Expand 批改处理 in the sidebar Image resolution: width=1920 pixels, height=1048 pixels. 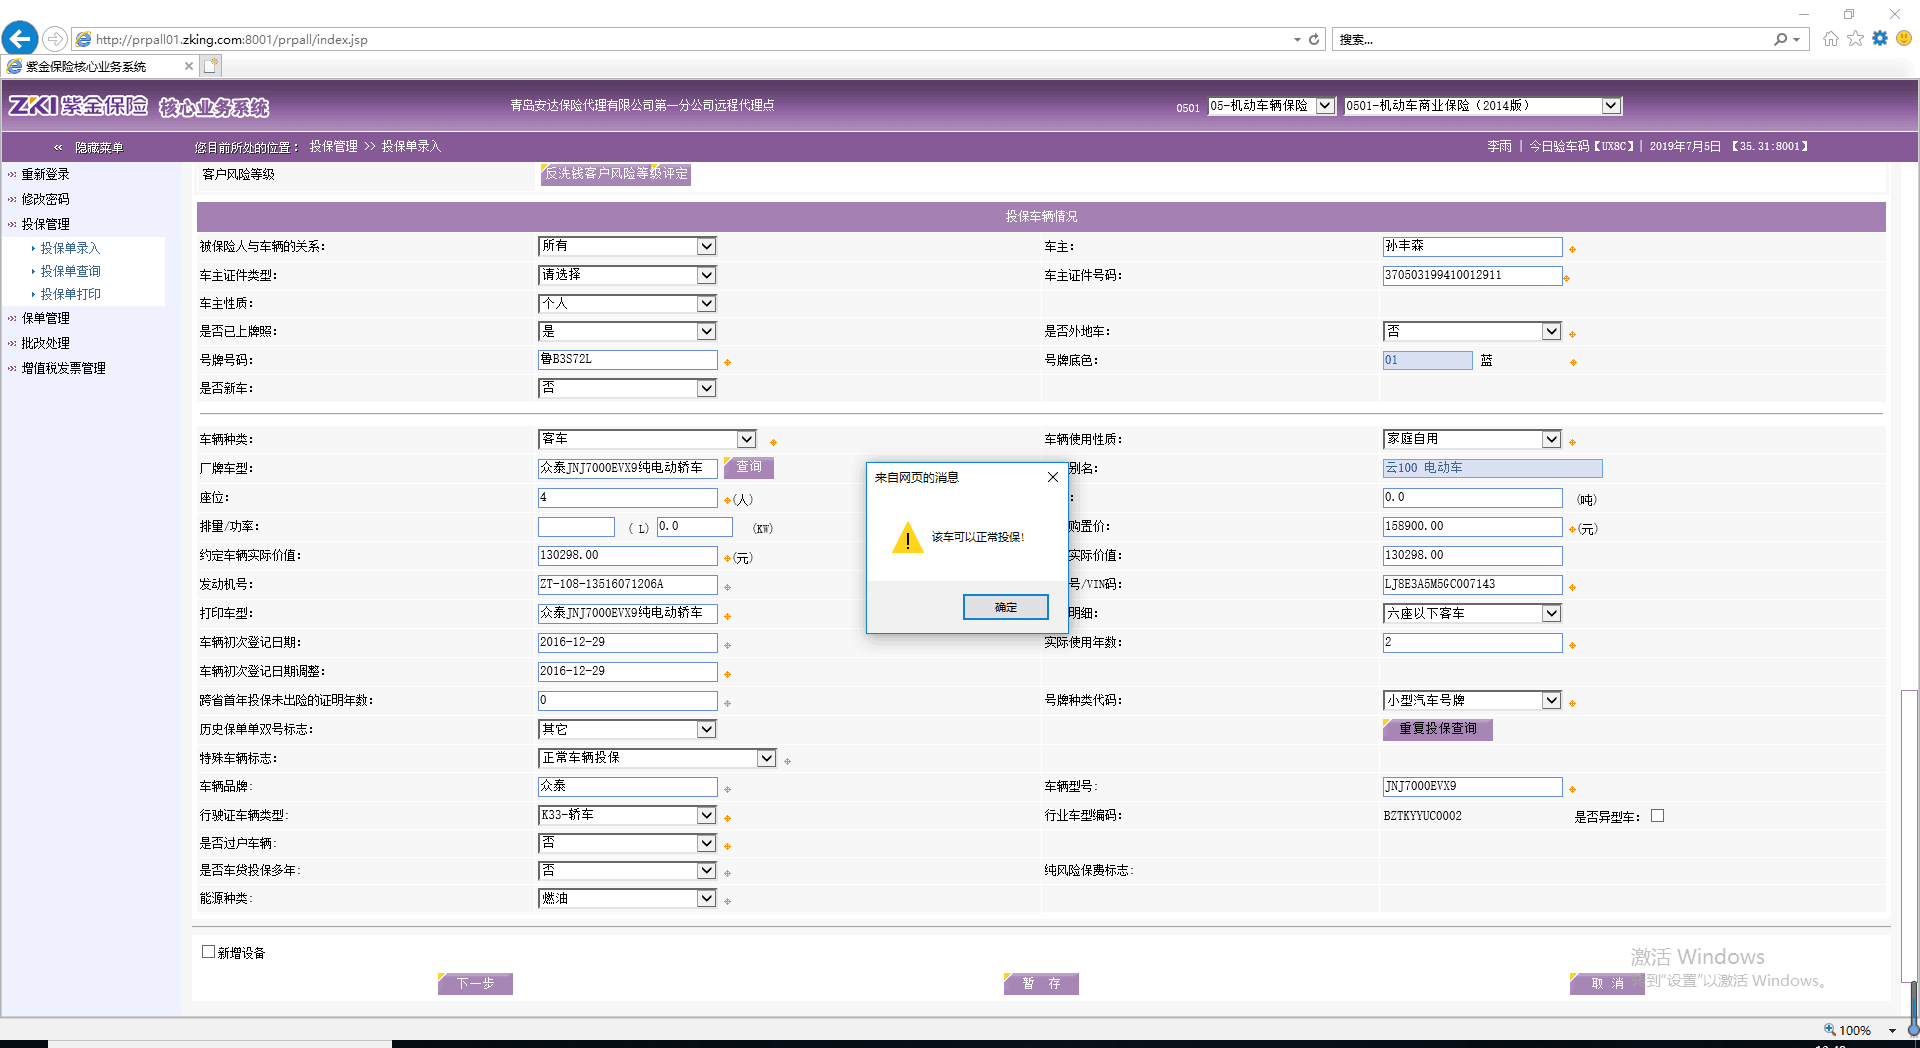point(45,343)
